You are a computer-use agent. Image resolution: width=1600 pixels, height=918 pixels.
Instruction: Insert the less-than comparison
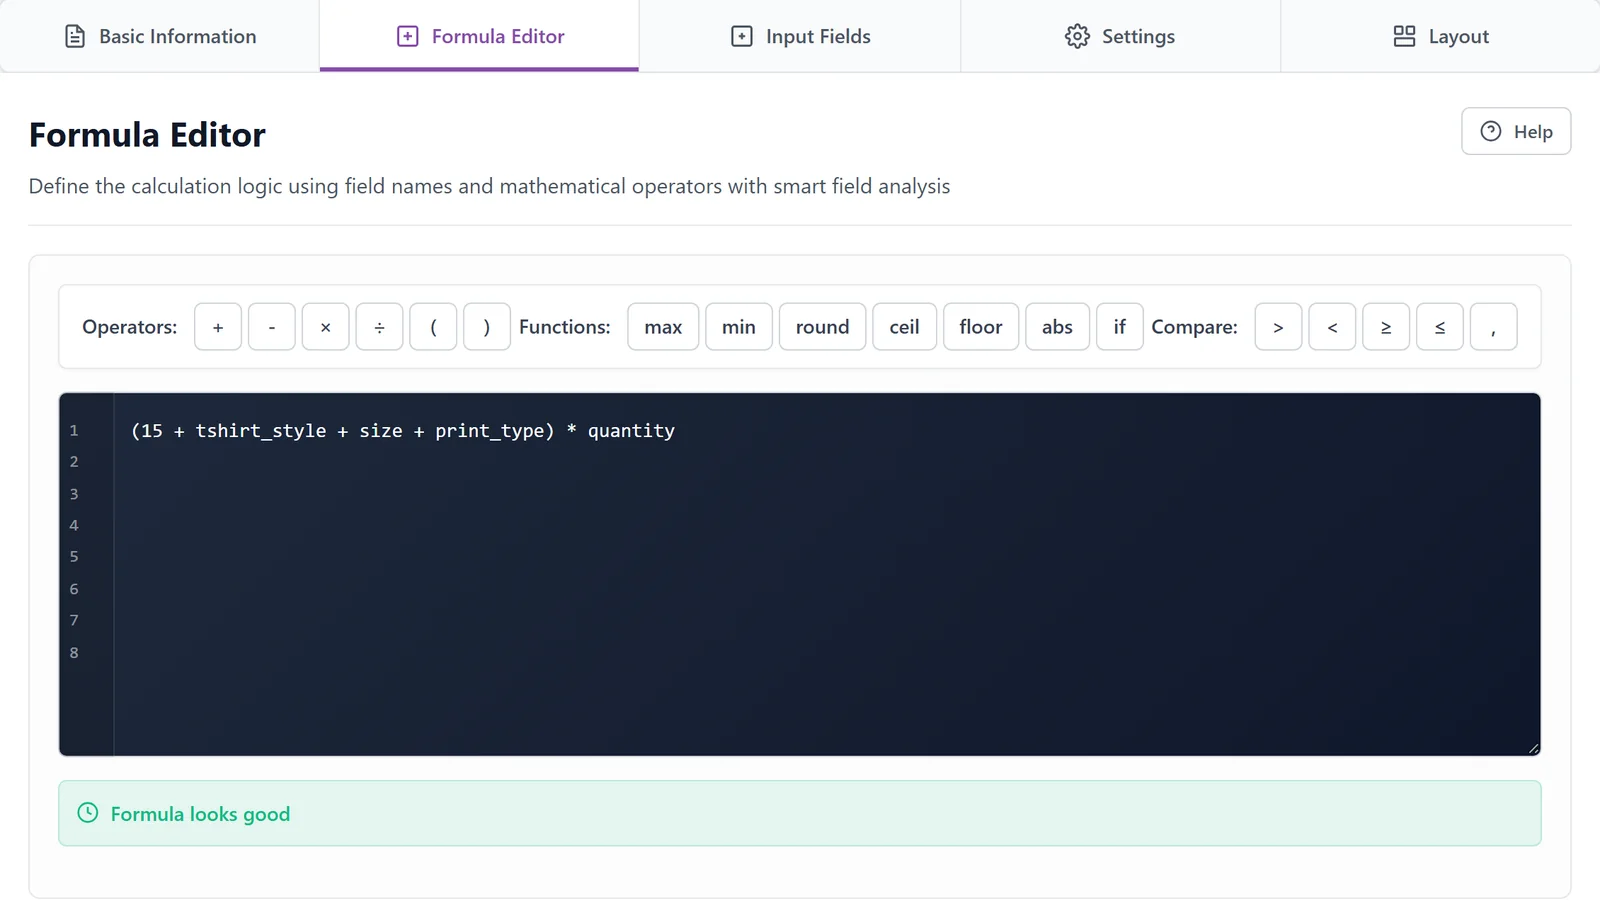1332,327
